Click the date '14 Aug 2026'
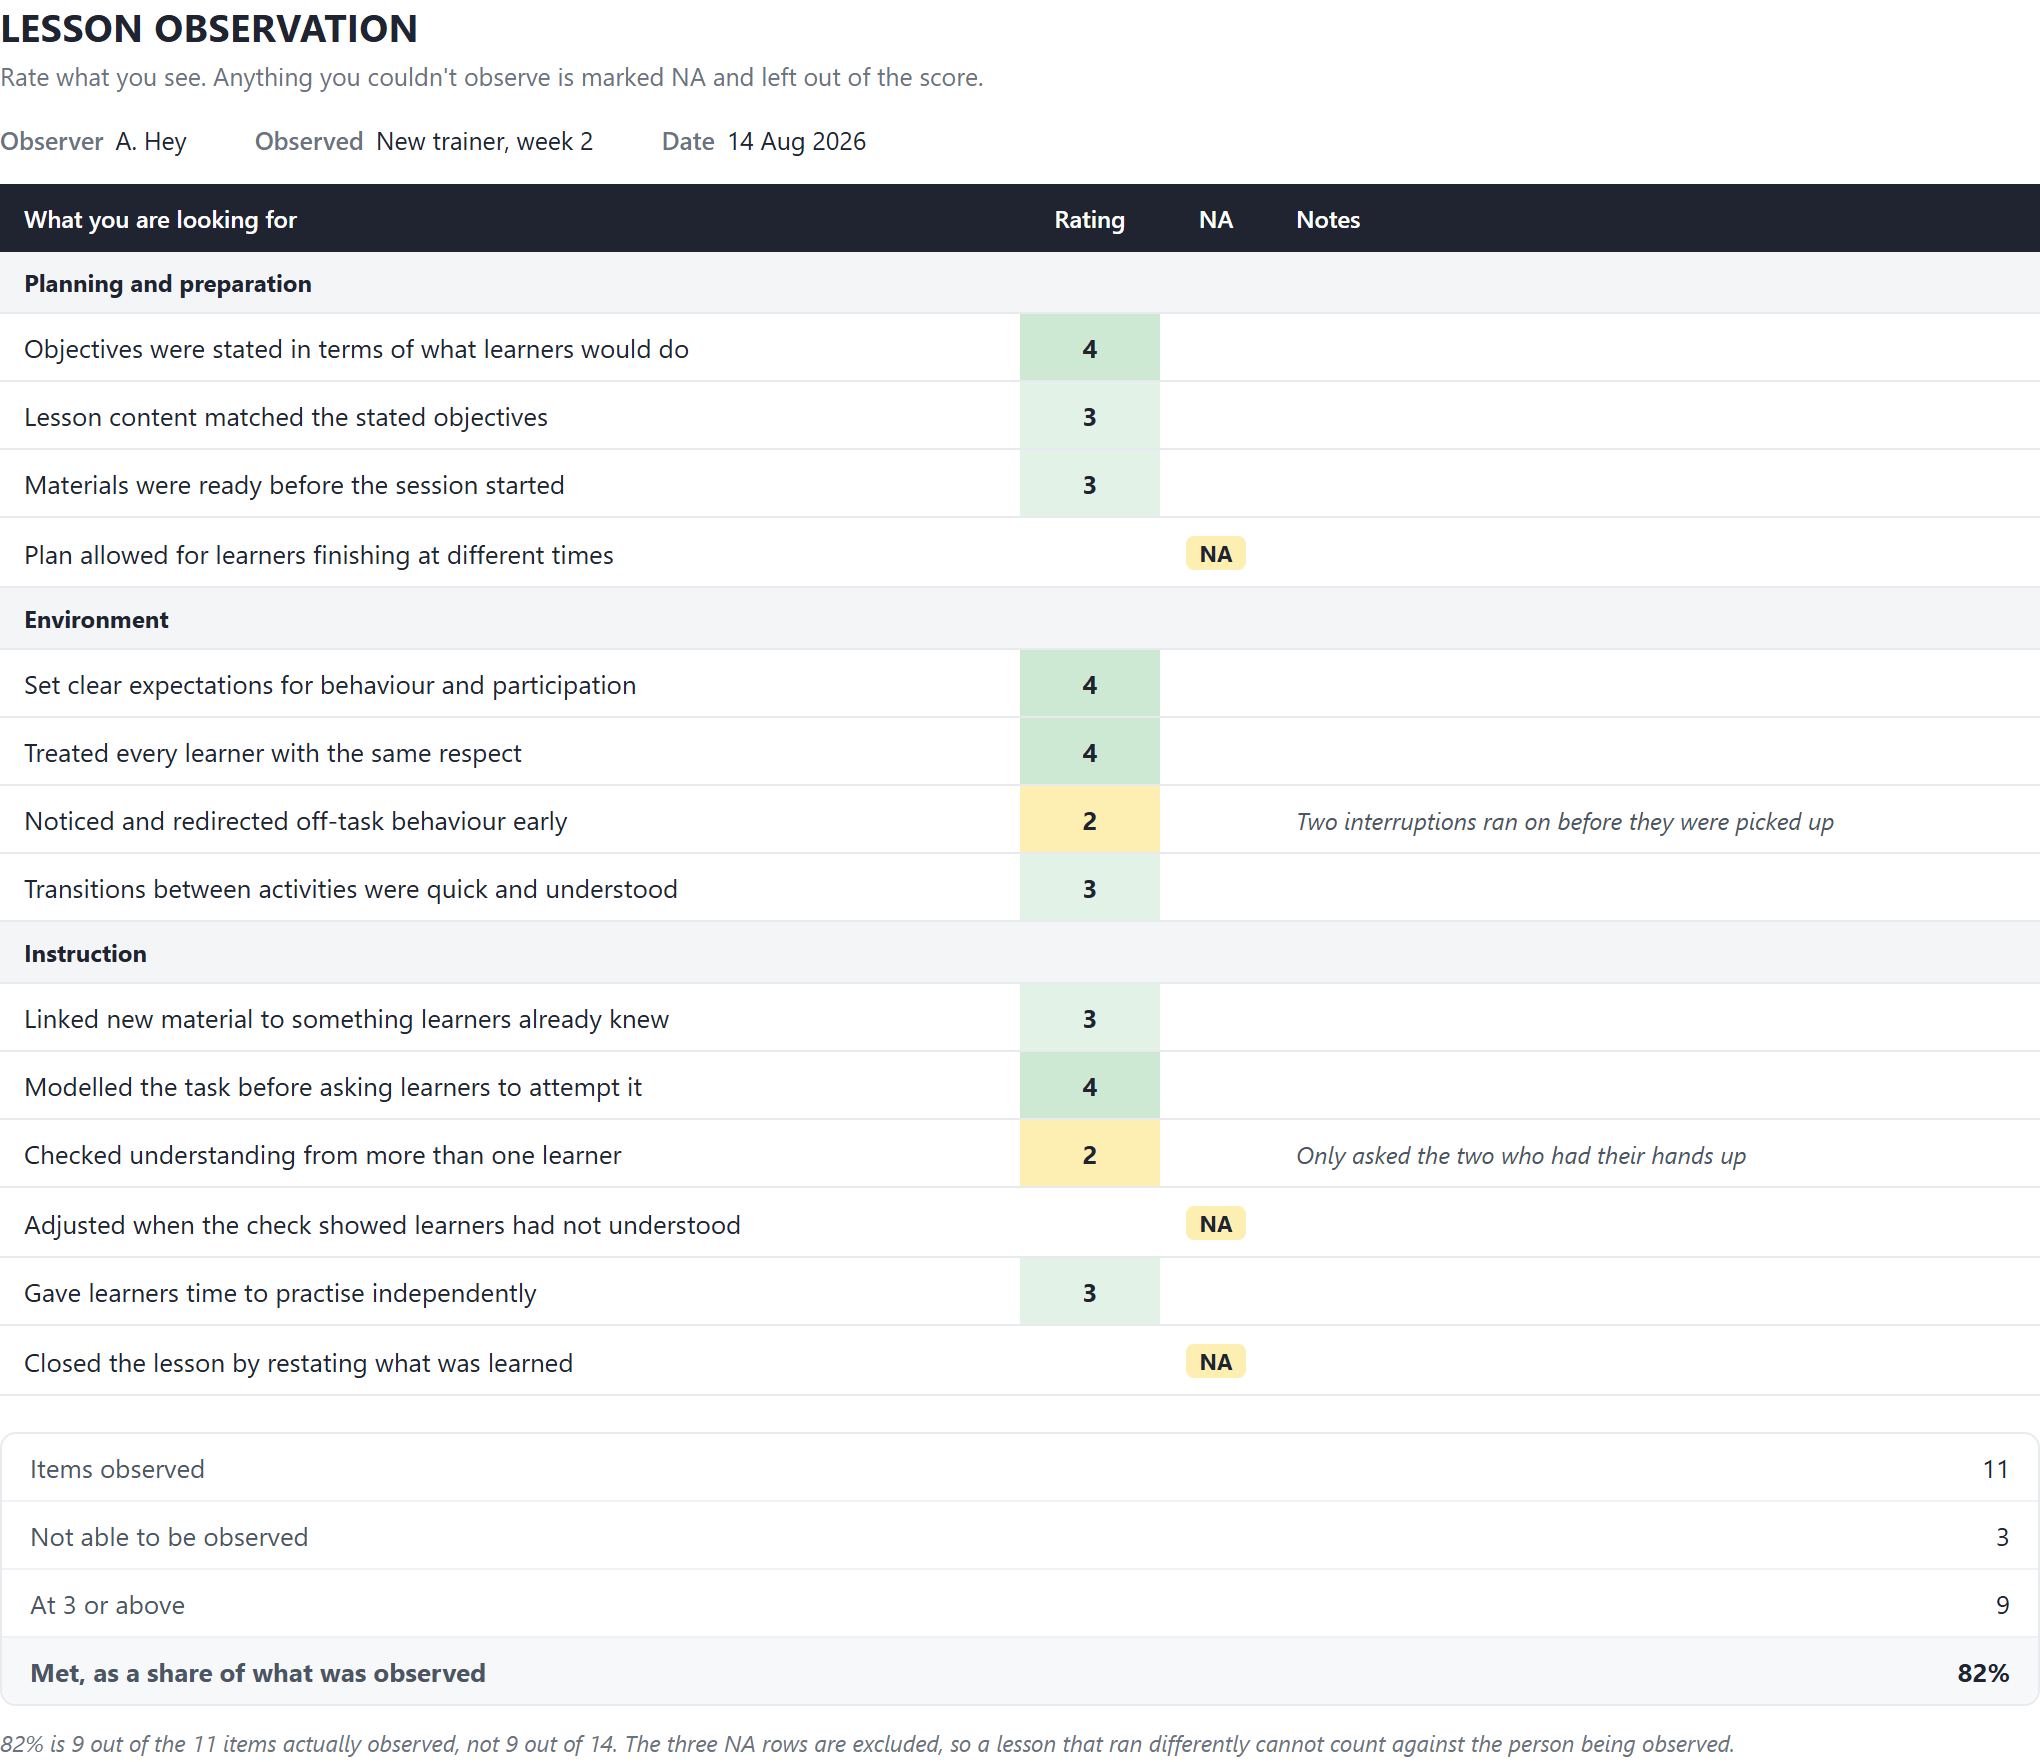 [x=796, y=141]
